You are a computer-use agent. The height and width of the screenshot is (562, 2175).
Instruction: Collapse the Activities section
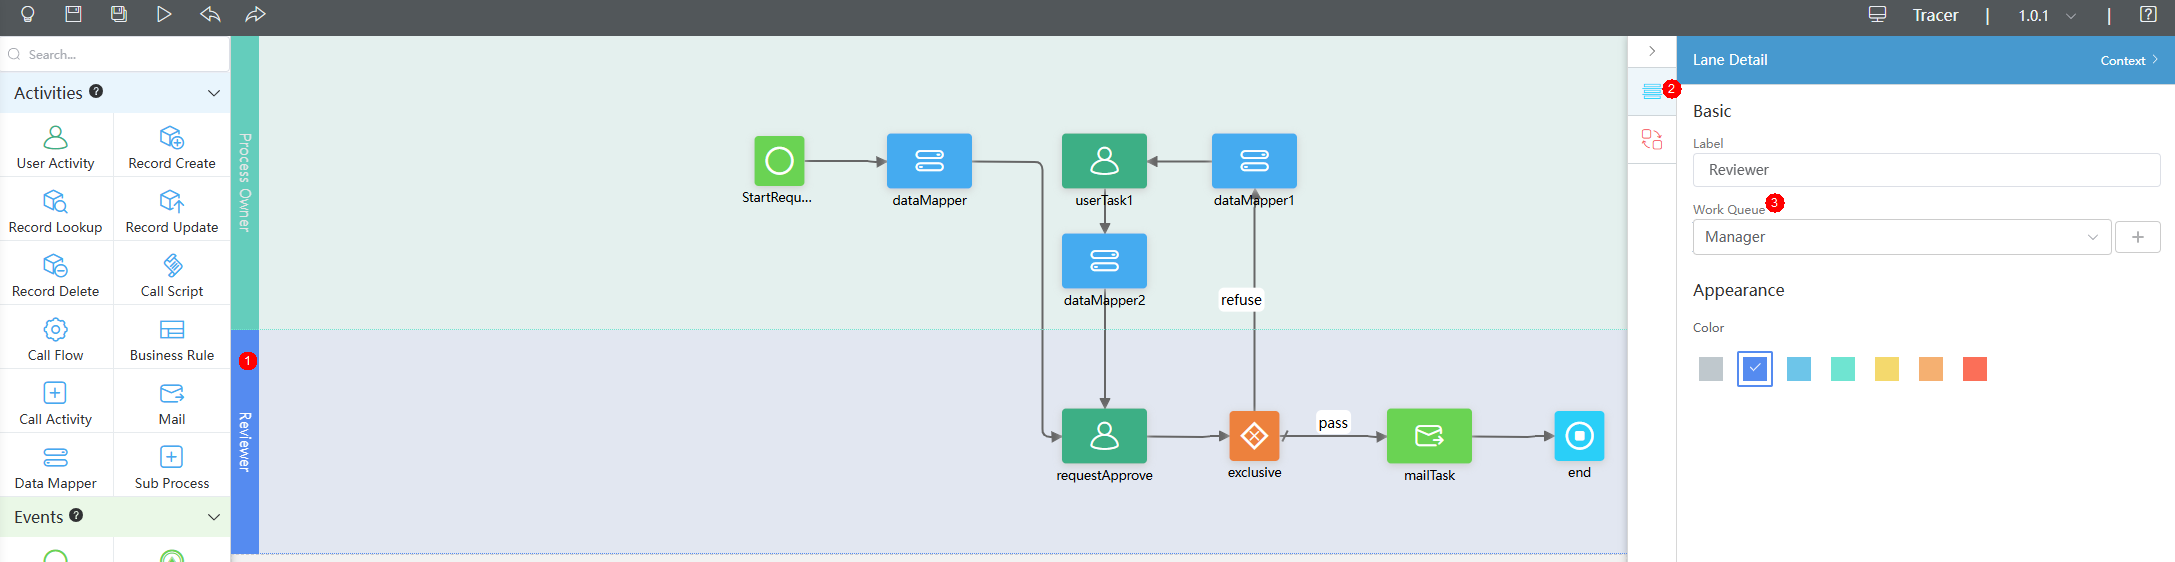[x=213, y=93]
